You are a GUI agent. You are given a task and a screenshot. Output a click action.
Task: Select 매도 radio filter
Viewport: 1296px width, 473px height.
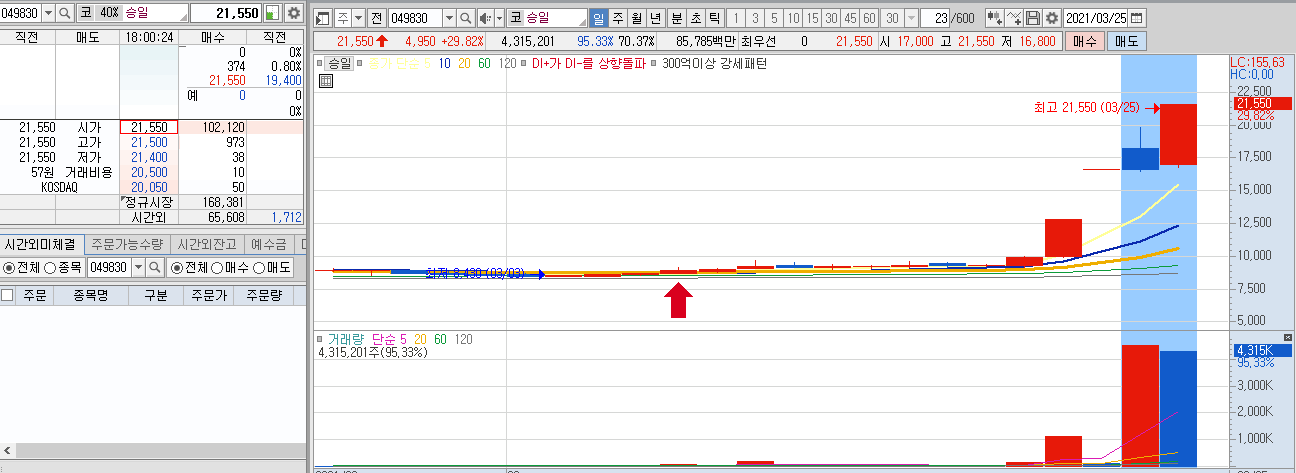(258, 268)
